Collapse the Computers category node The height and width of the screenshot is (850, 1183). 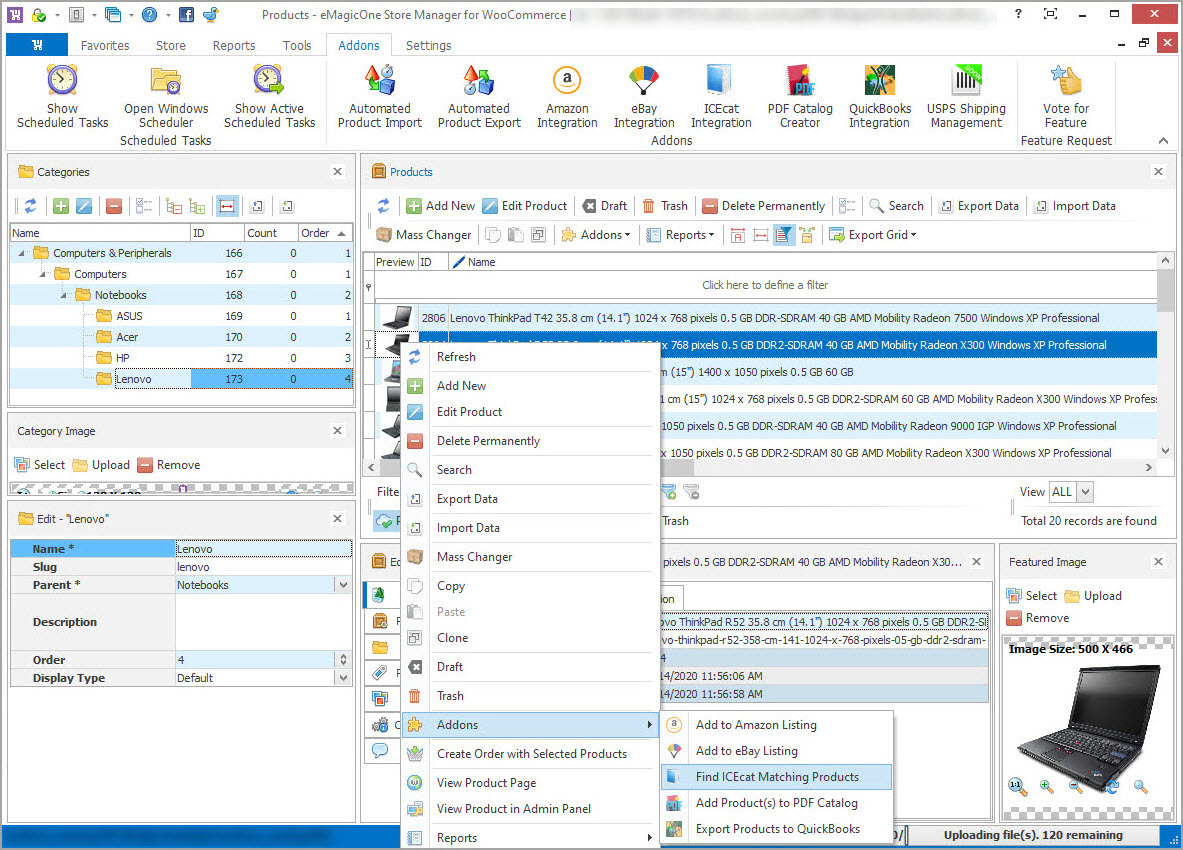pos(42,275)
